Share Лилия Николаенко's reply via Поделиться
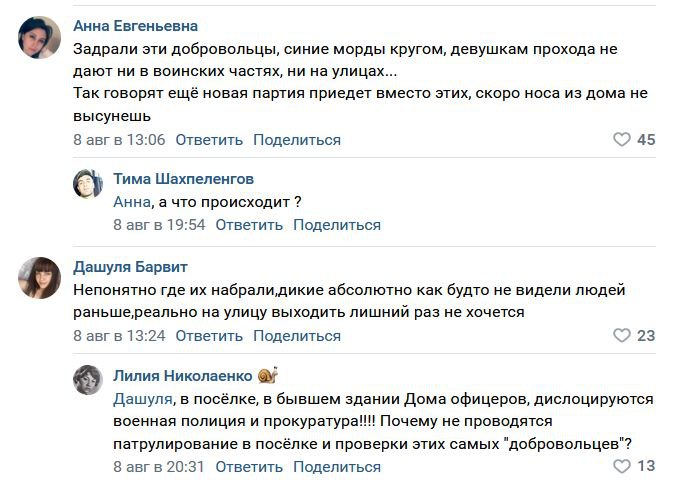The image size is (679, 484). [337, 467]
